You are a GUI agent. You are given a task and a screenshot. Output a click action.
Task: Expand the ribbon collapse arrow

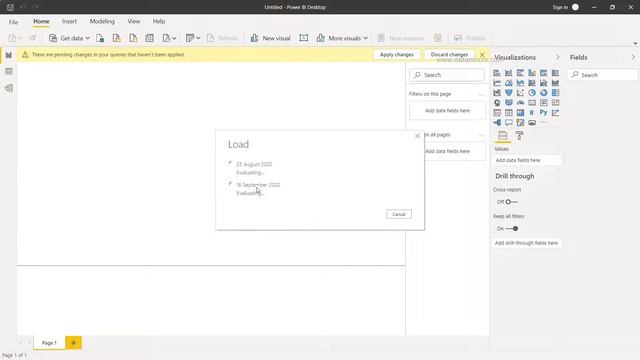pos(635,43)
